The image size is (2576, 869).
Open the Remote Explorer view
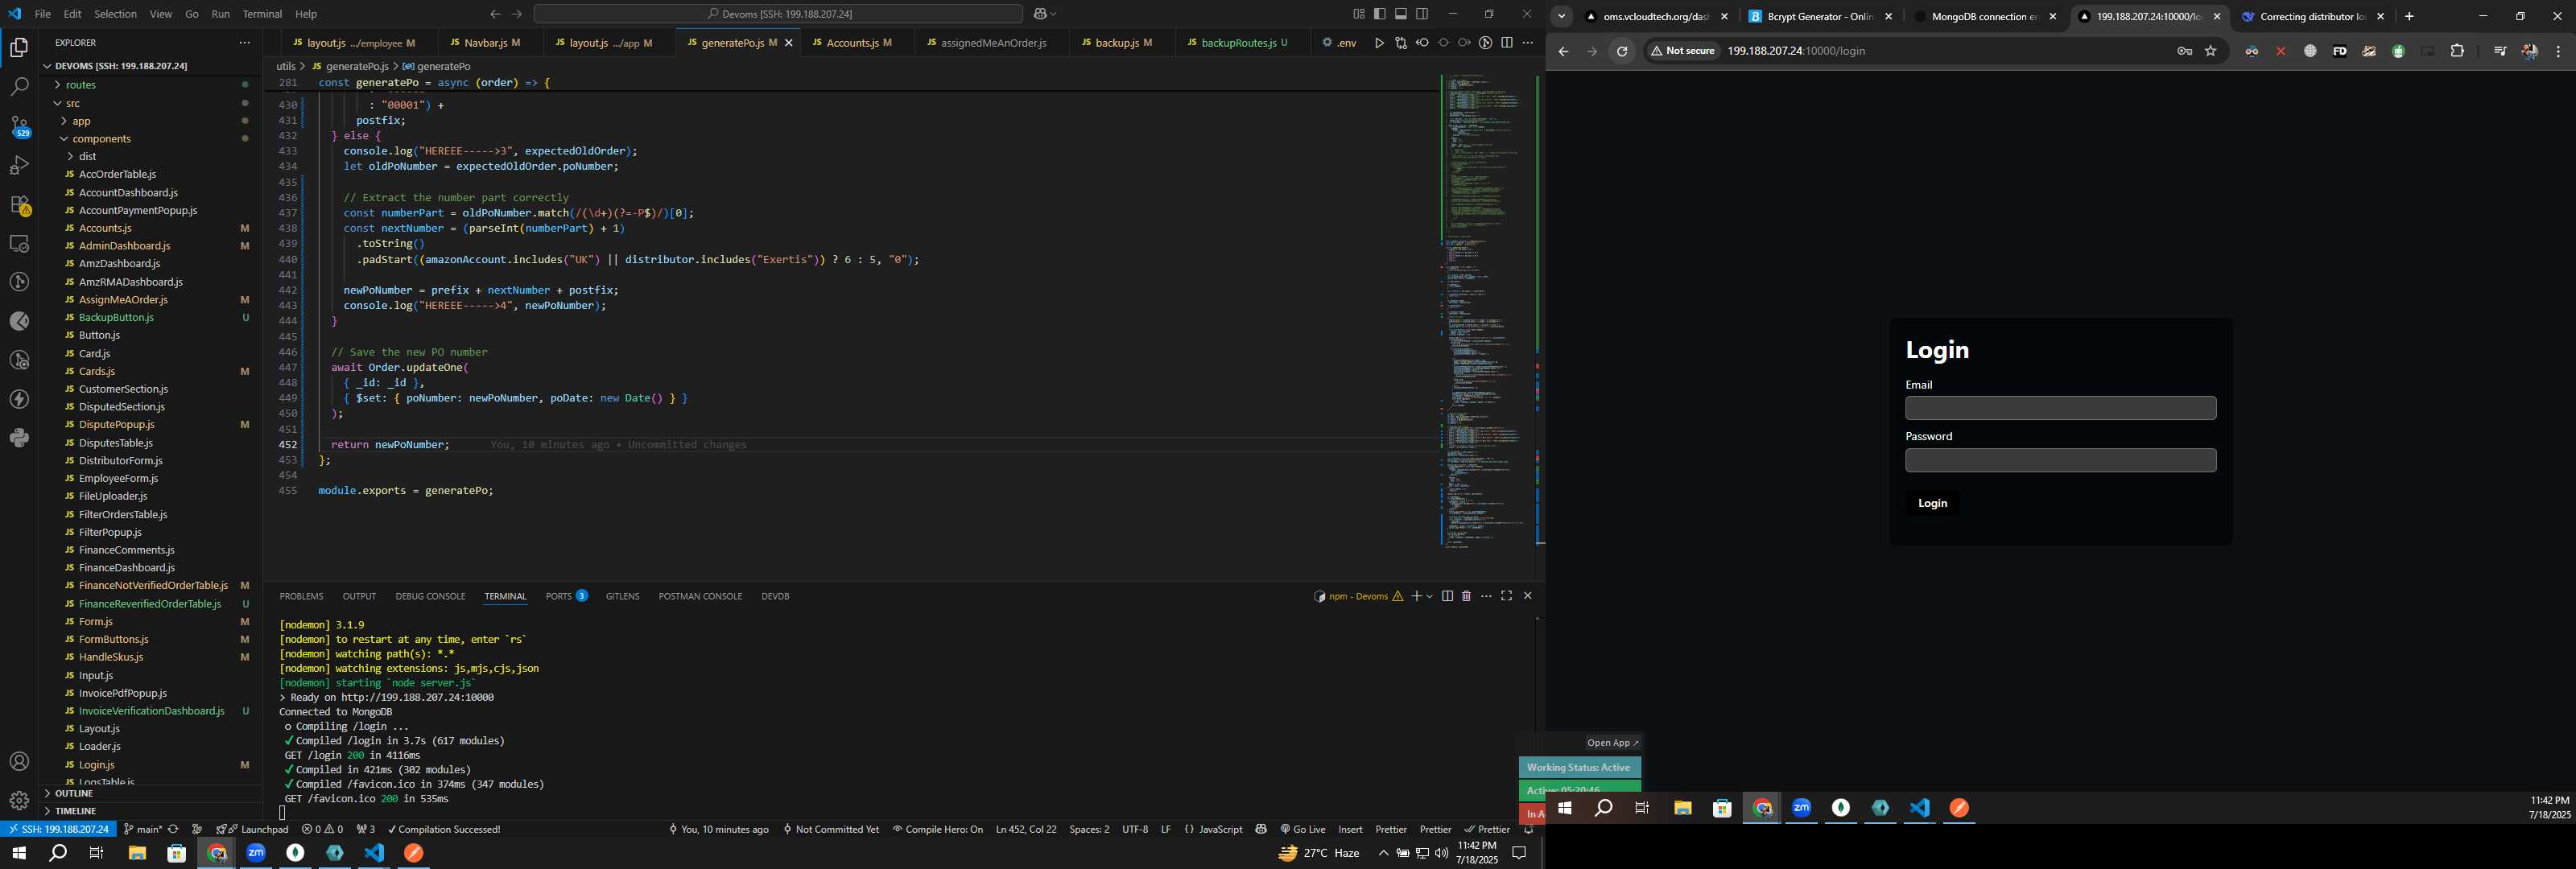tap(19, 244)
